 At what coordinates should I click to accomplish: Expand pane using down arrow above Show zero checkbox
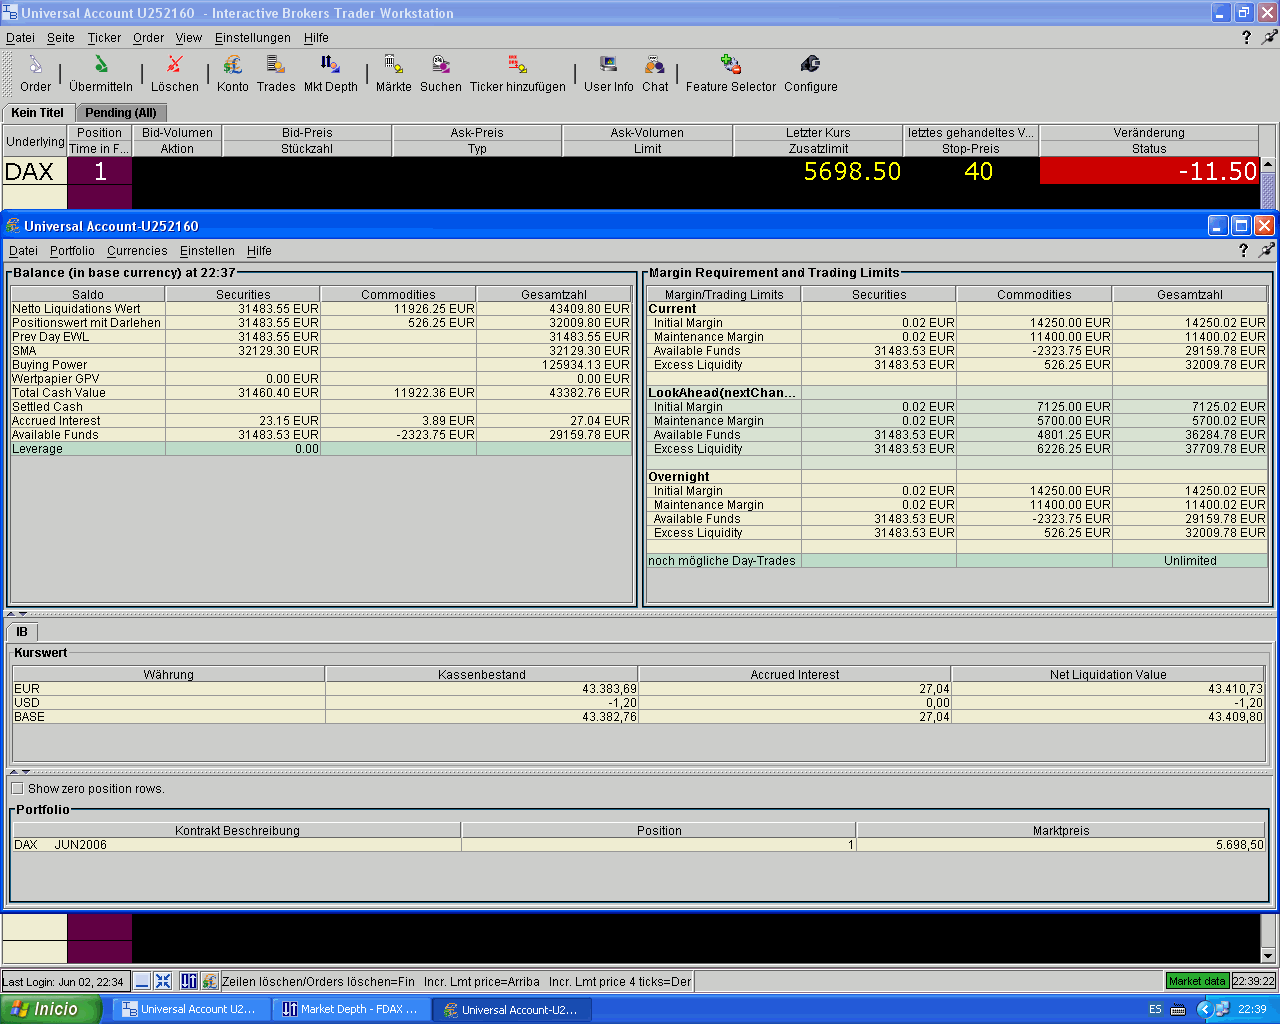pos(25,772)
